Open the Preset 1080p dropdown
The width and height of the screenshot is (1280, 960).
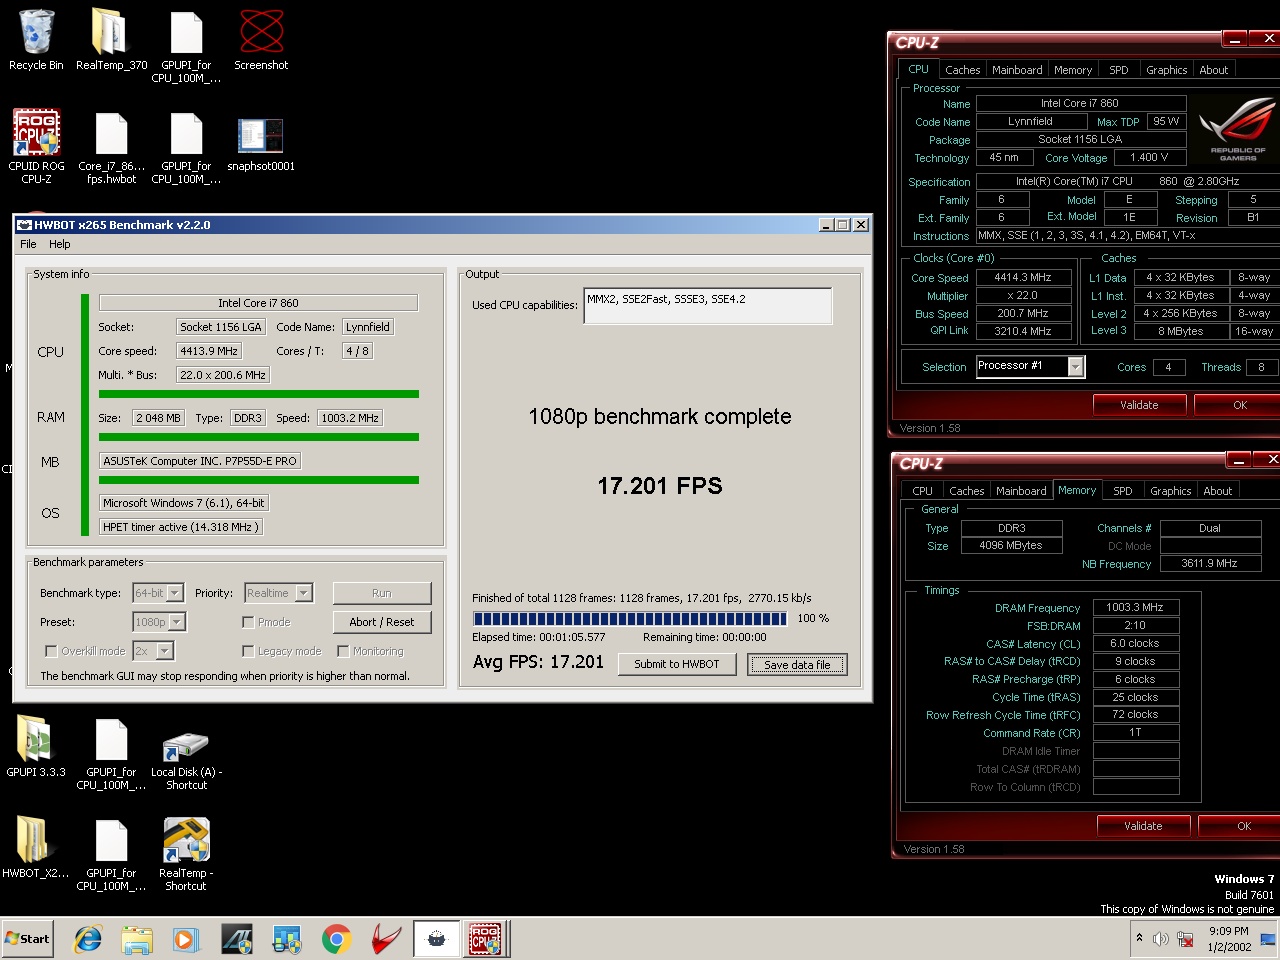[159, 622]
